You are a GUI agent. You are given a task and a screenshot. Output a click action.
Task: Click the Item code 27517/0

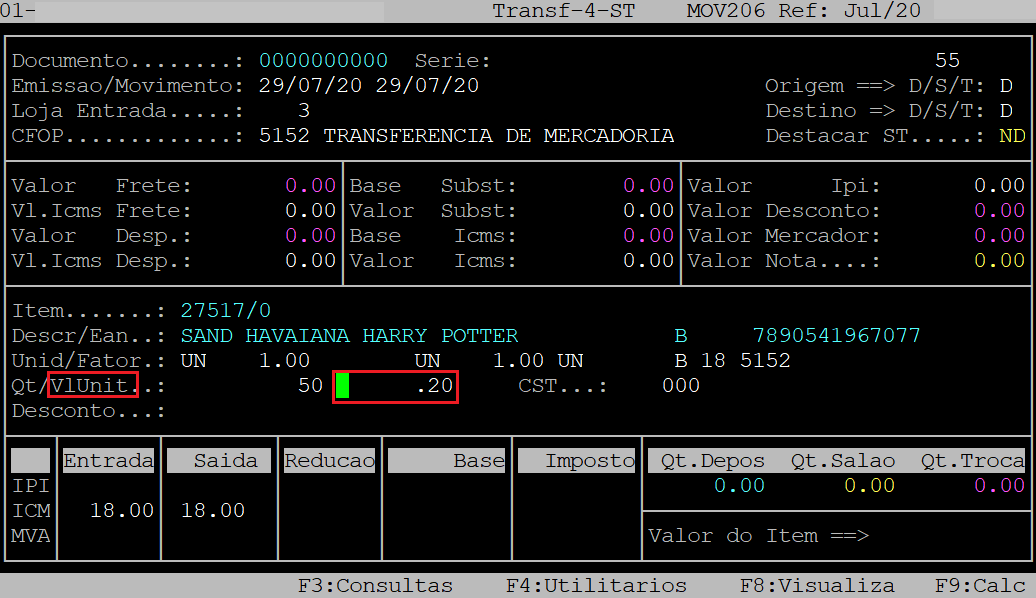(225, 311)
